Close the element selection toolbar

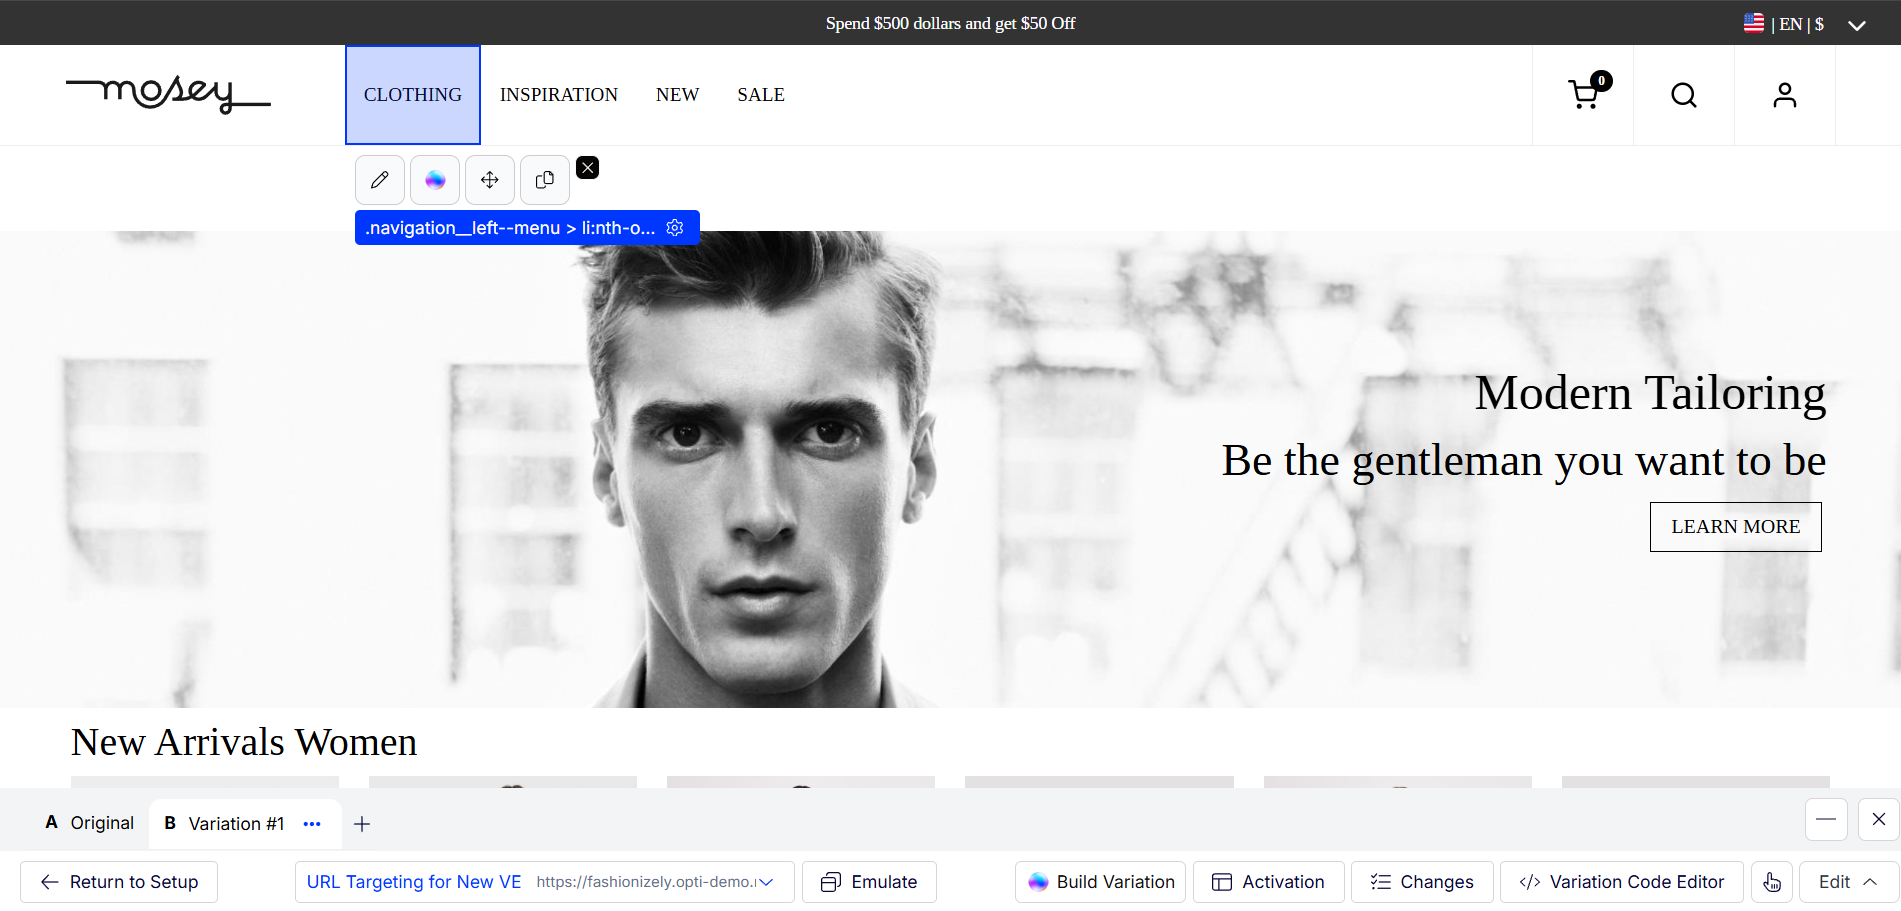point(588,168)
